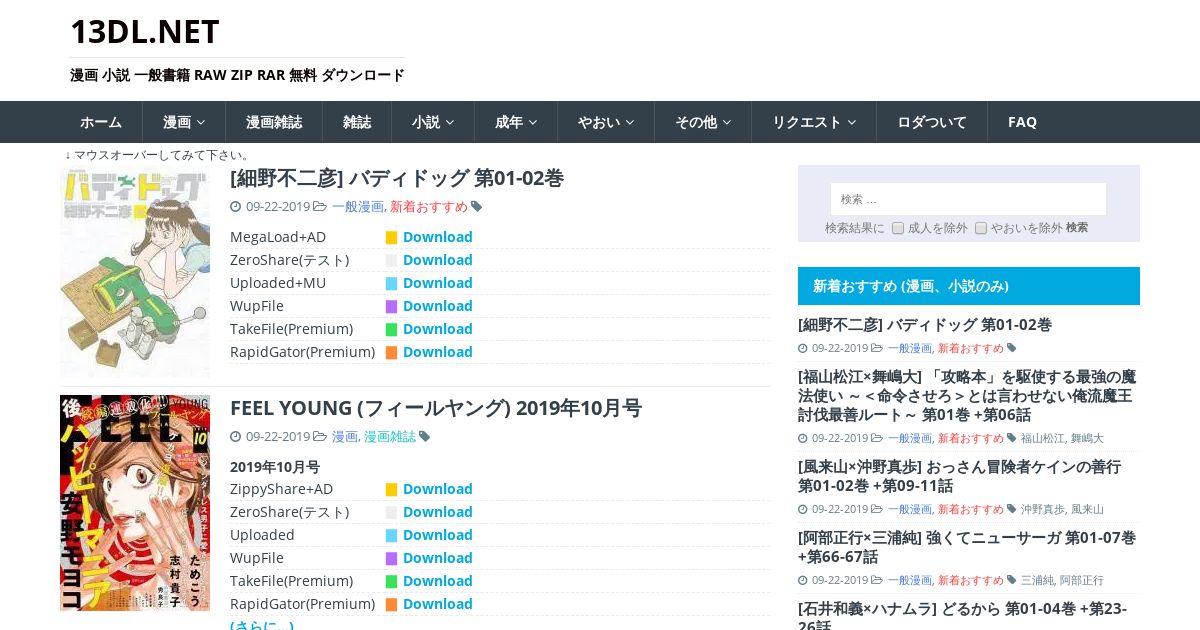Download FEEL YOUNG via ZeroShare(テスト)
1200x630 pixels.
438,512
